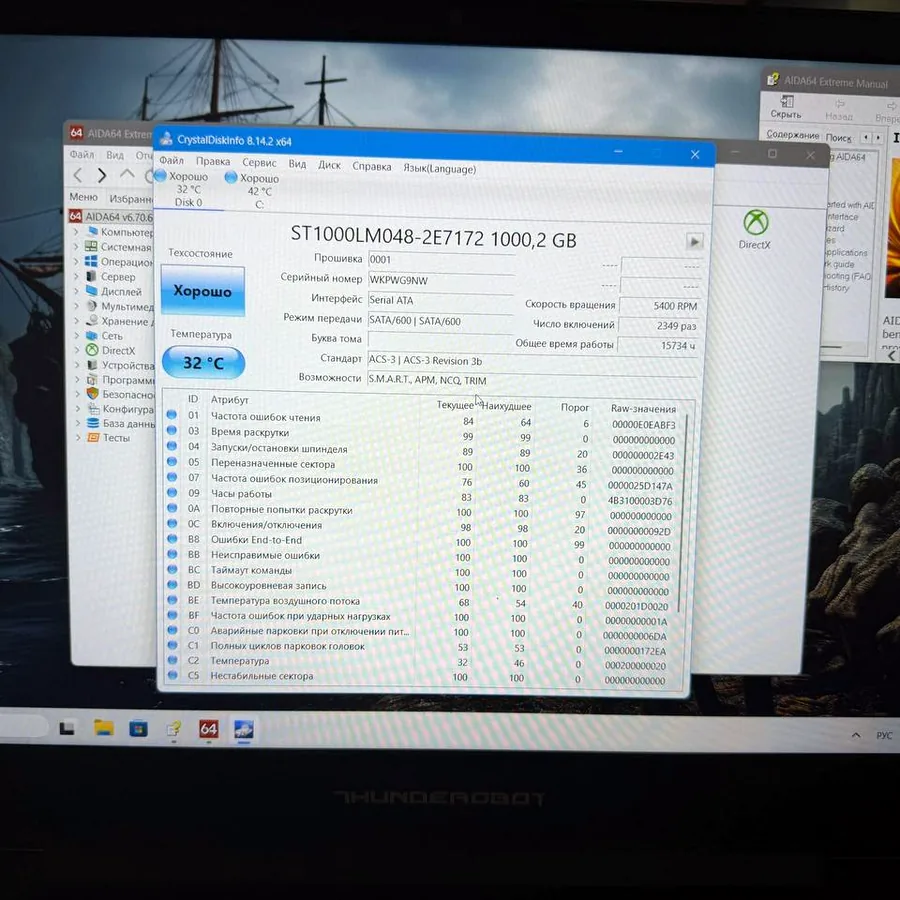Select DirectX item in AIDA64 tree
The height and width of the screenshot is (900, 900).
point(111,350)
